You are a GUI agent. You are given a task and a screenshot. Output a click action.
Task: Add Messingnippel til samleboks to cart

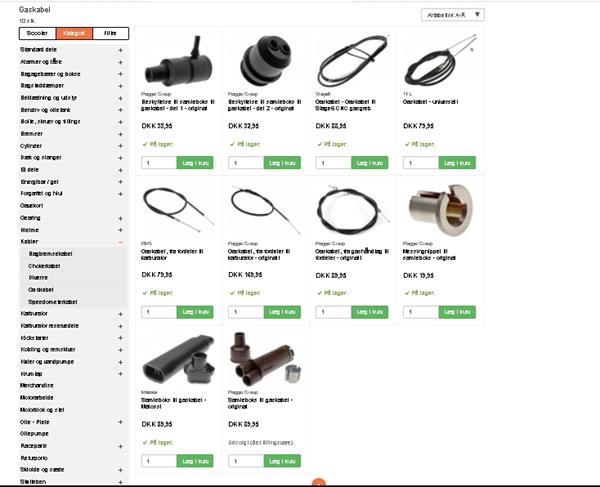(457, 312)
